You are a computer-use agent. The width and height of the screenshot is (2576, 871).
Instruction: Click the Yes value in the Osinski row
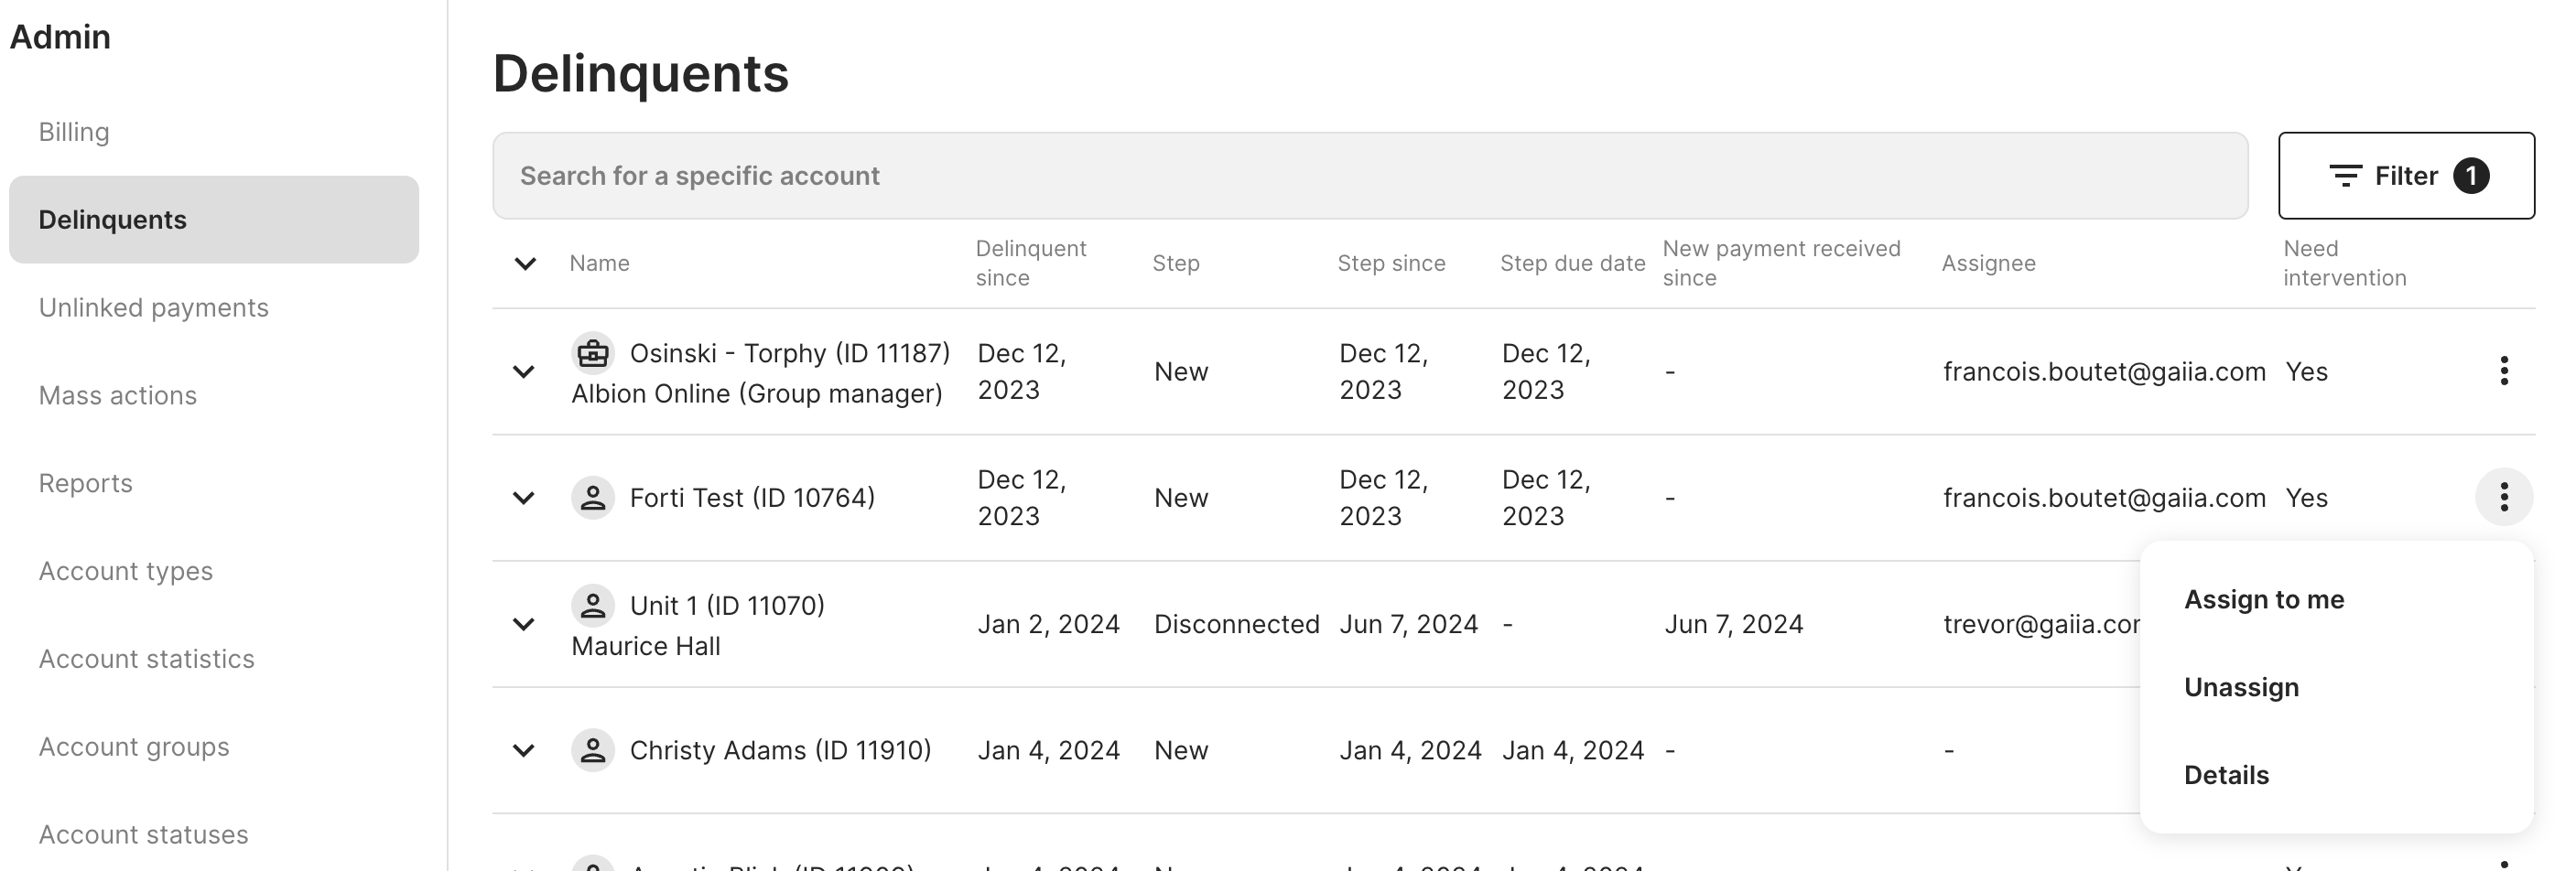[2306, 372]
